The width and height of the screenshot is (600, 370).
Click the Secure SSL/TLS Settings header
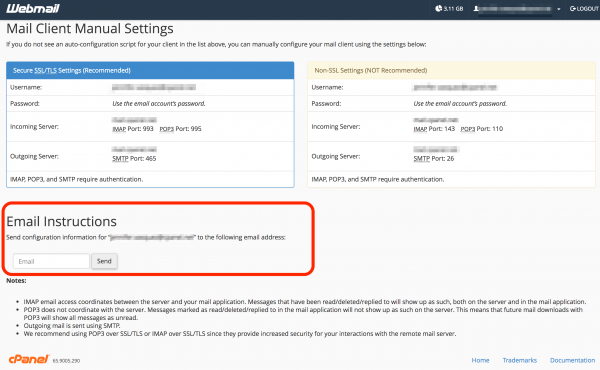tap(150, 70)
